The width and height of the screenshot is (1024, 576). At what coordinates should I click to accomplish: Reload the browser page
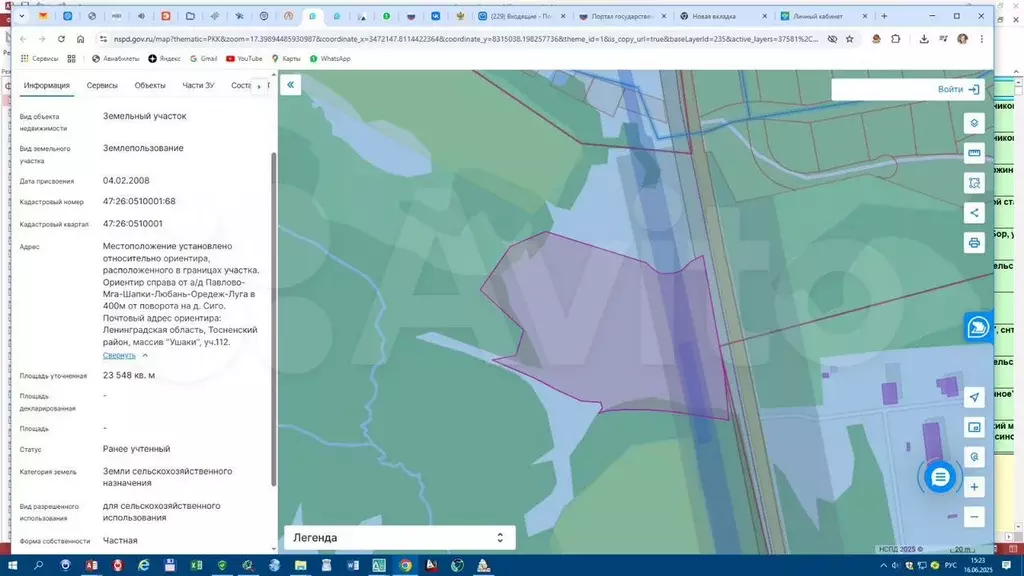tap(61, 39)
